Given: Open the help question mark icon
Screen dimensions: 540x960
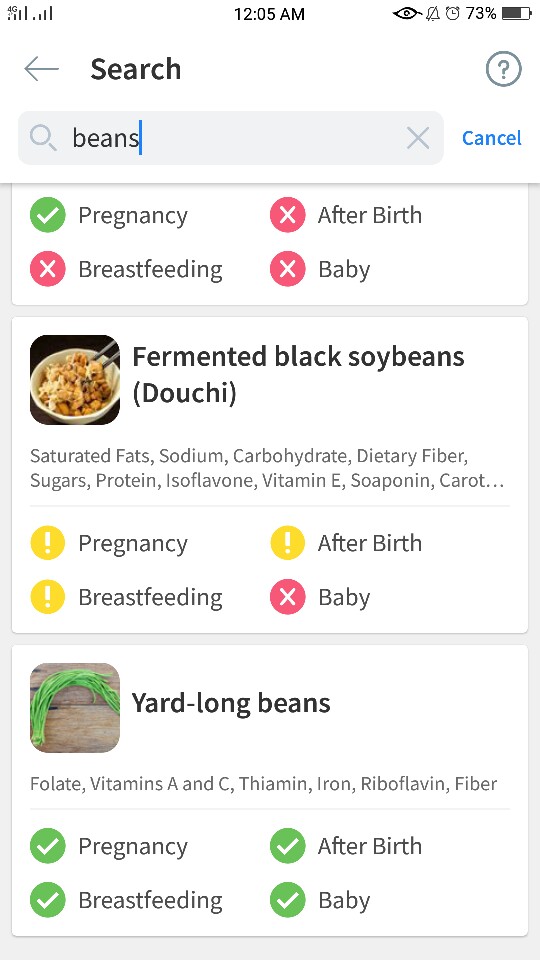Looking at the screenshot, I should click(503, 69).
